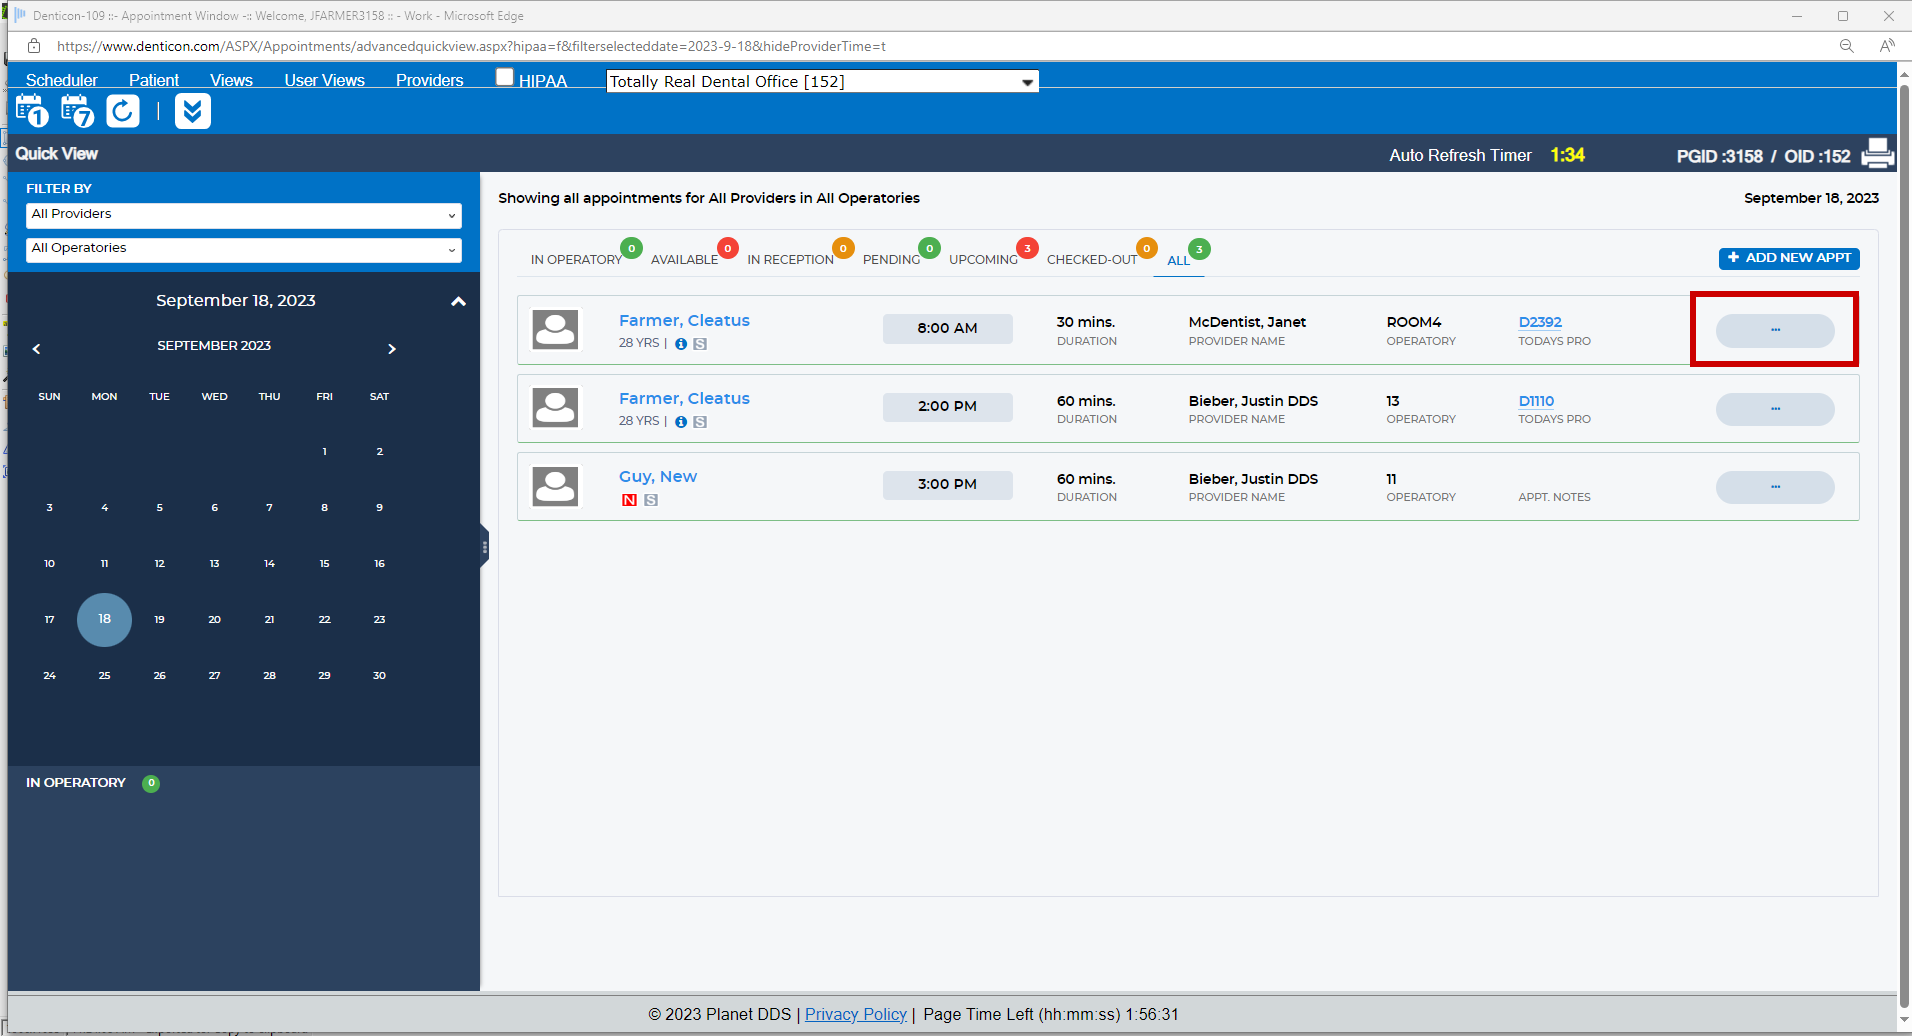The image size is (1912, 1036).
Task: Click APPT. NOTES on the Guy, New row
Action: click(x=1554, y=498)
